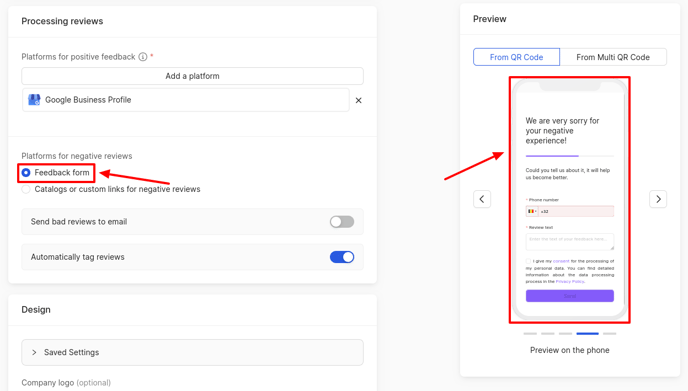Jump to the first preview page indicator
Screen dimensions: 688x391
[x=530, y=334]
